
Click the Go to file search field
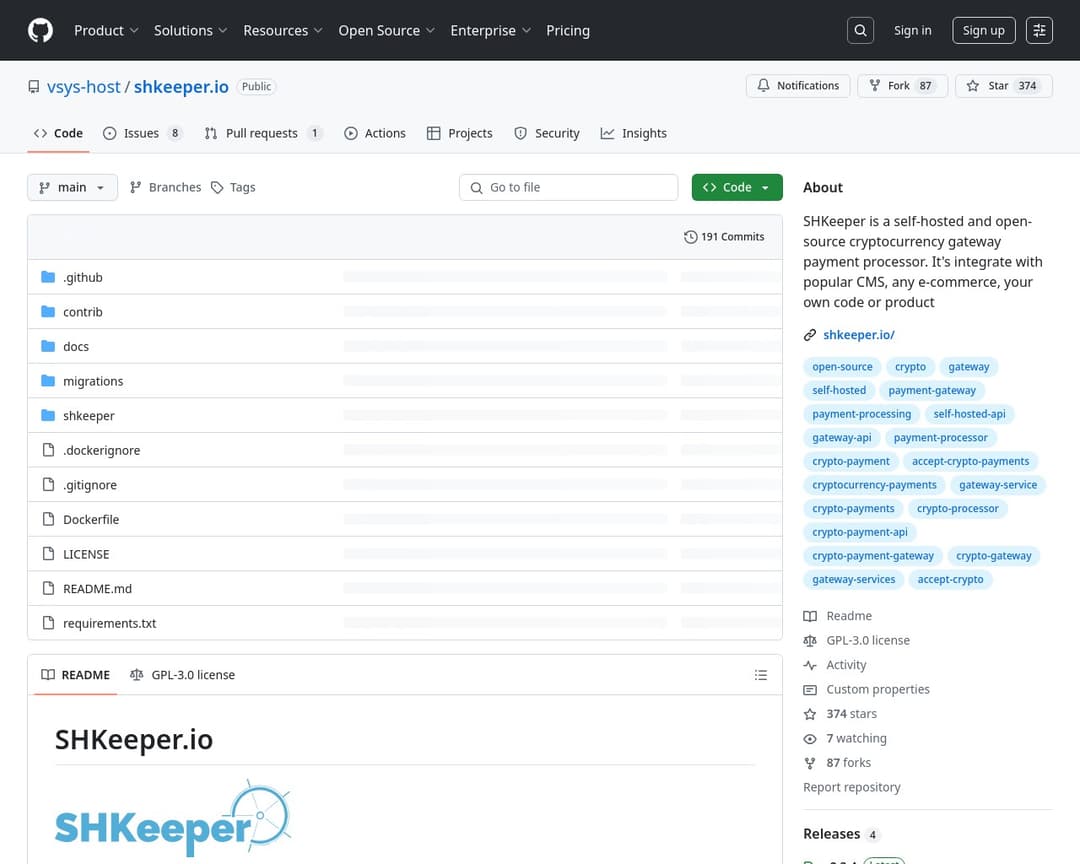click(568, 187)
